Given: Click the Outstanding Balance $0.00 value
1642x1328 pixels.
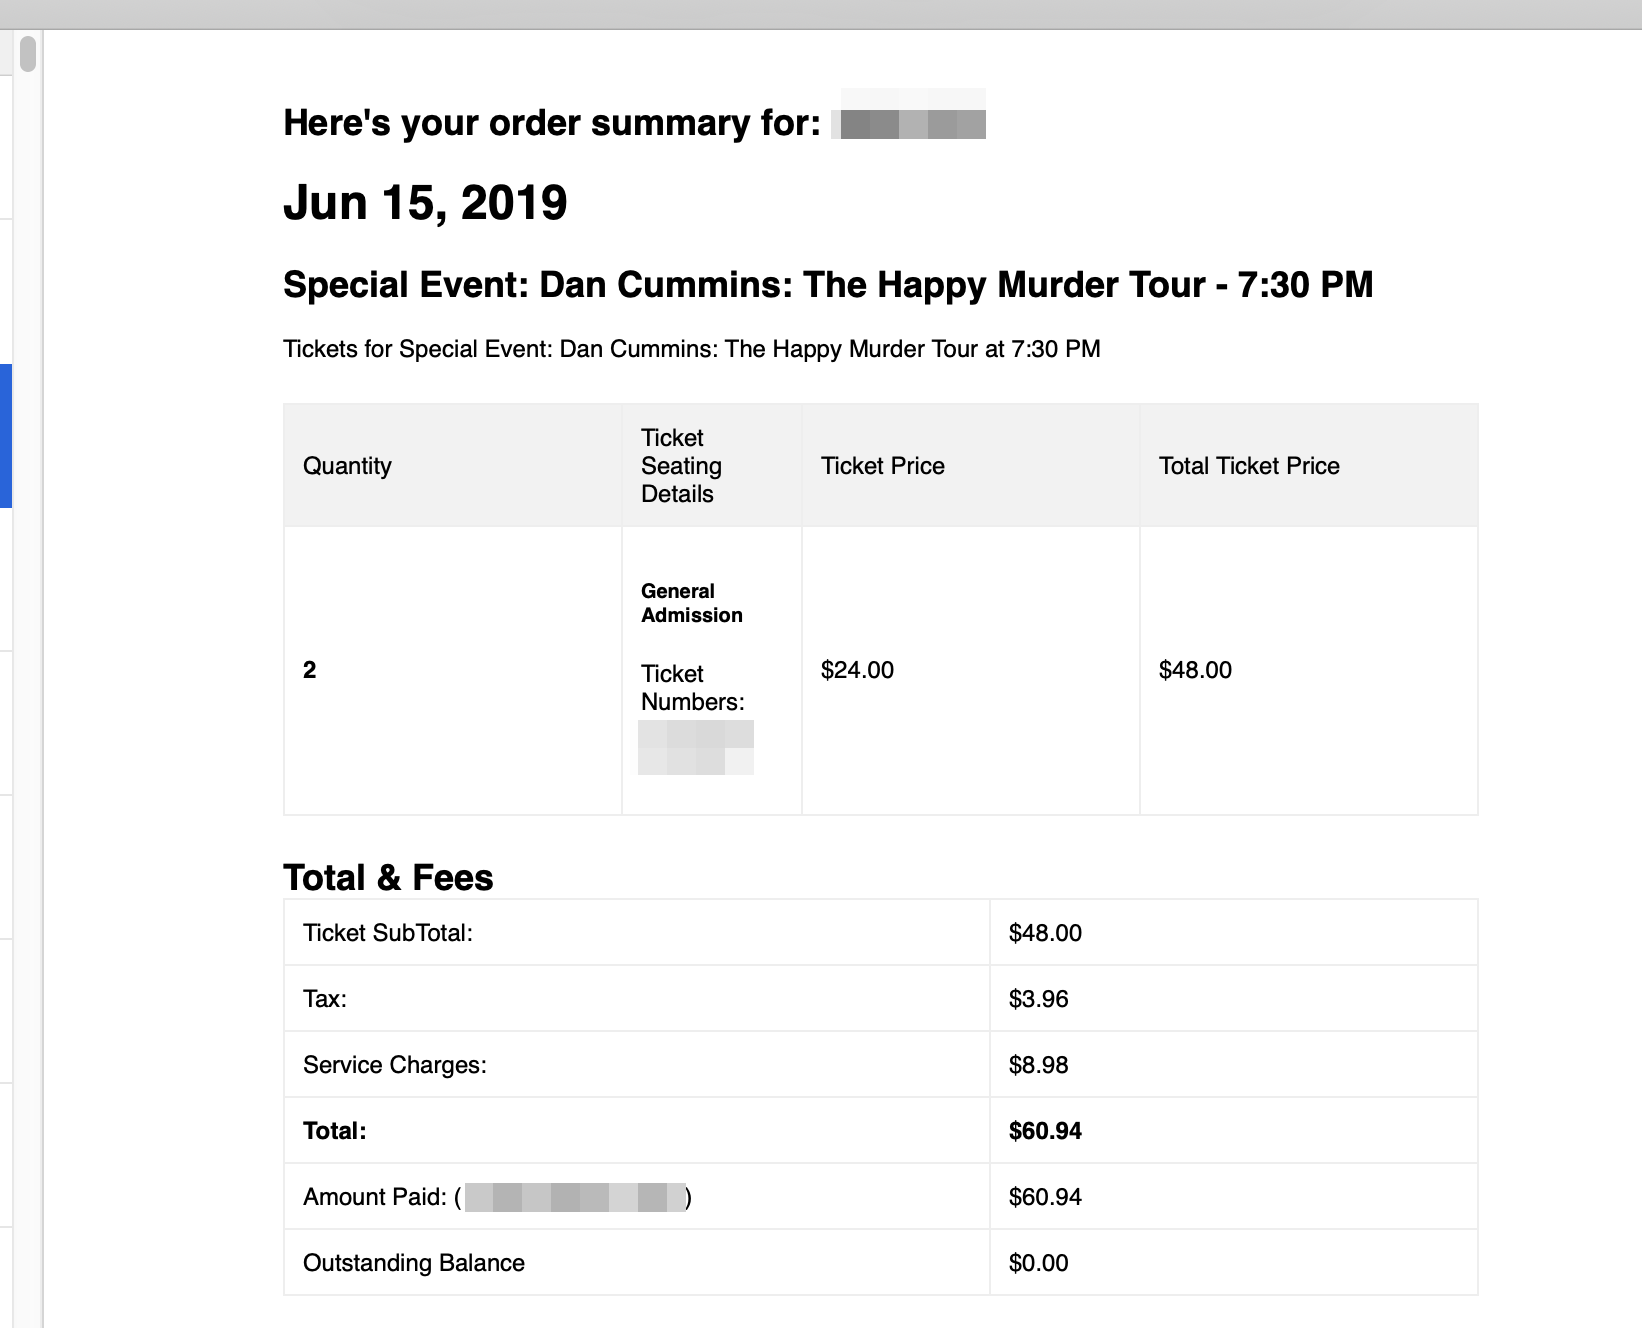Looking at the screenshot, I should pos(1038,1263).
